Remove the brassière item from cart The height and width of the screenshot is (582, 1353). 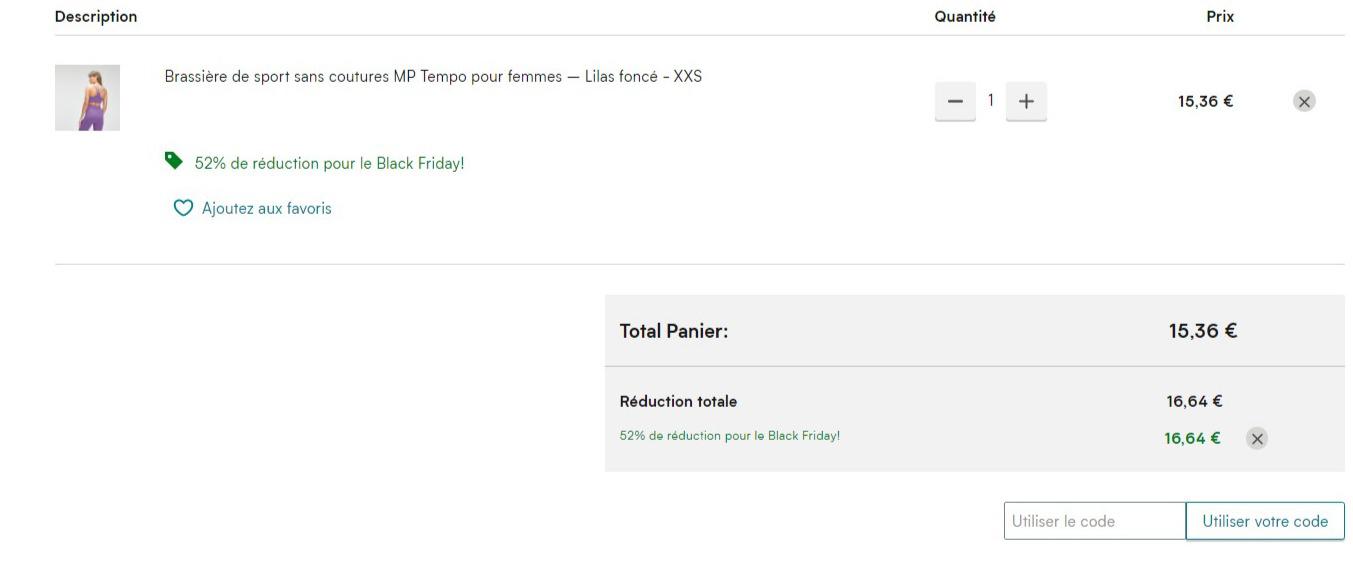(1304, 101)
